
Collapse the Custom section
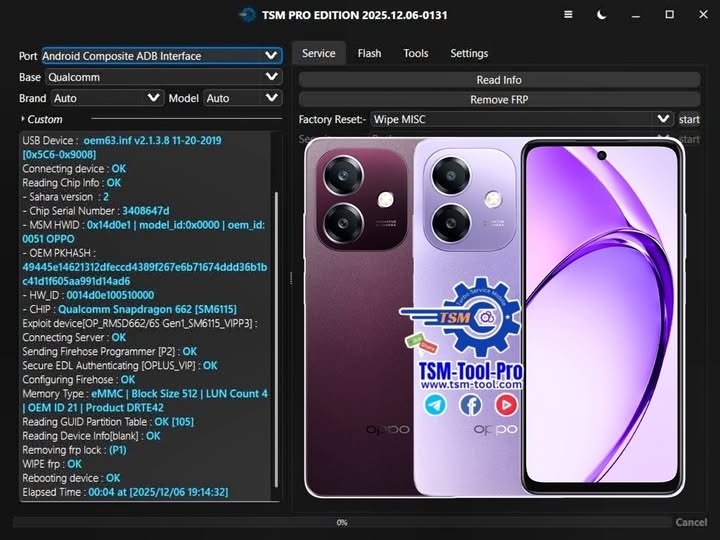click(24, 119)
